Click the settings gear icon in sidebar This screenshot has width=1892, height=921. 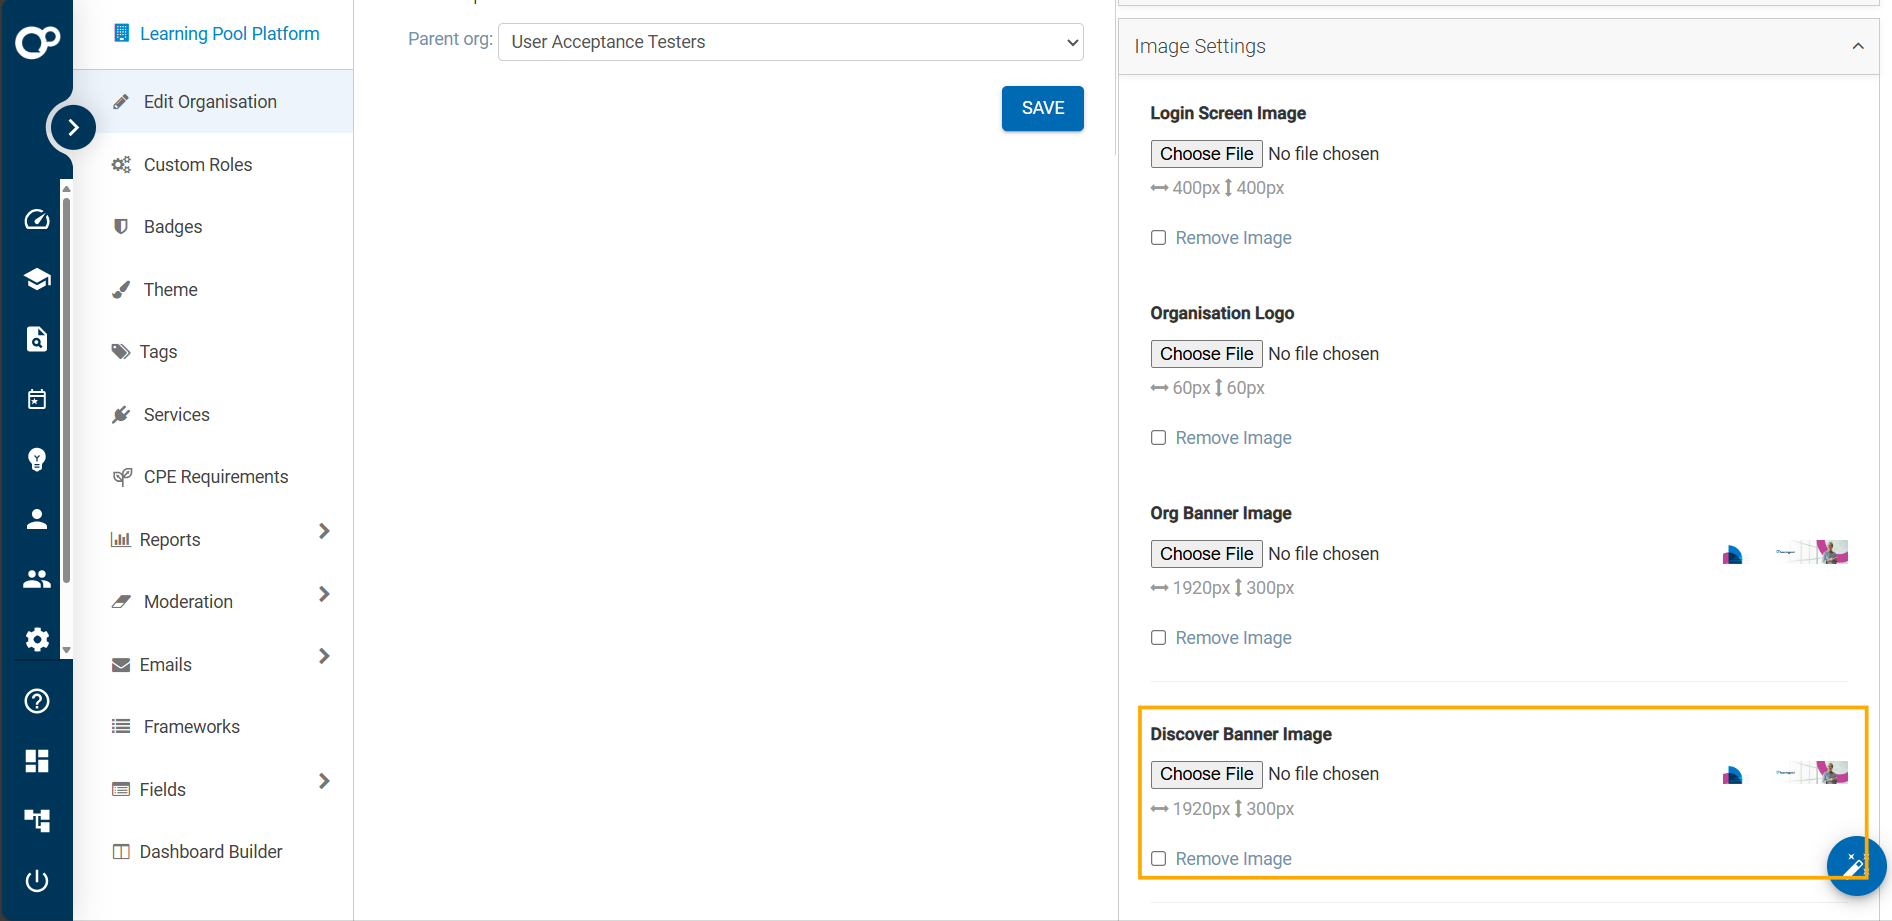(37, 640)
